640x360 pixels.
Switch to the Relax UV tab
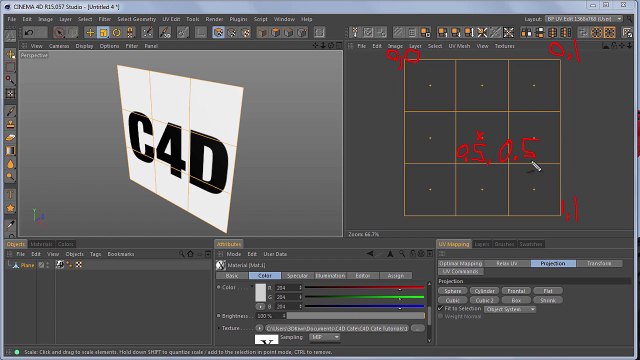click(507, 264)
